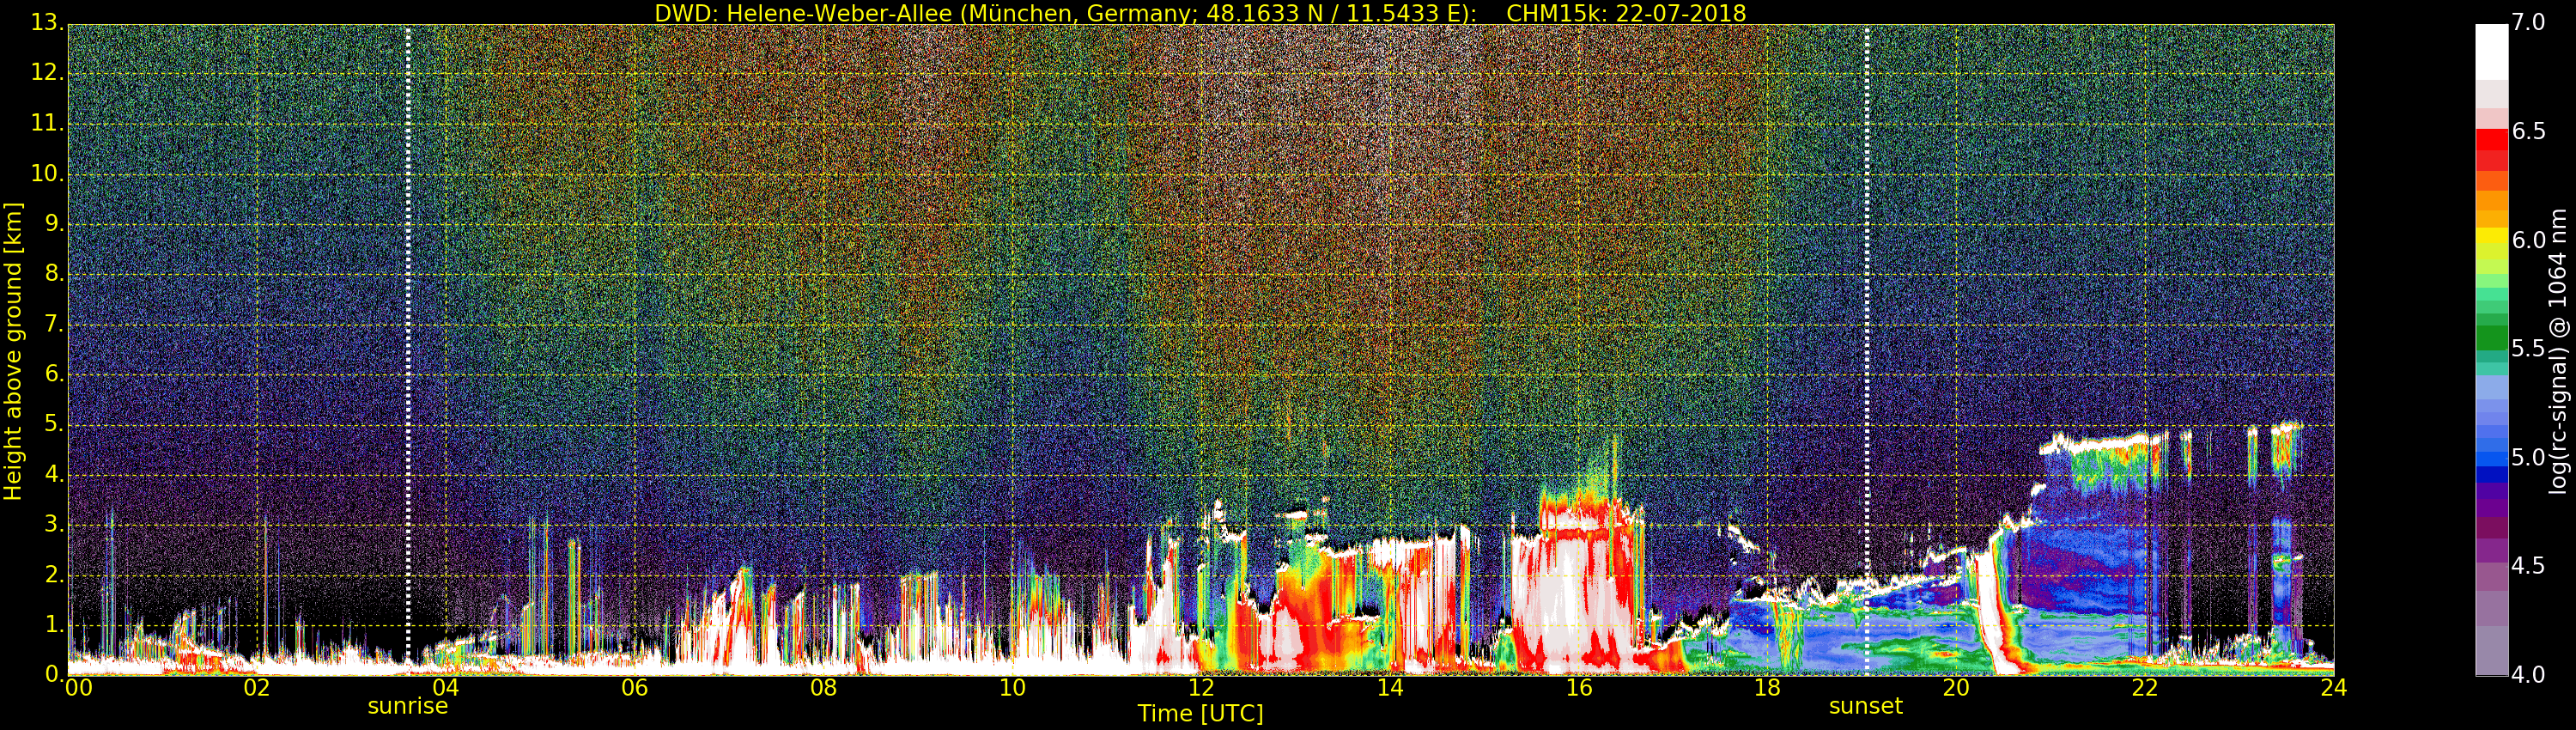Click the height axis tick label 7
Screen dimensions: 2576x730
(x=53, y=324)
